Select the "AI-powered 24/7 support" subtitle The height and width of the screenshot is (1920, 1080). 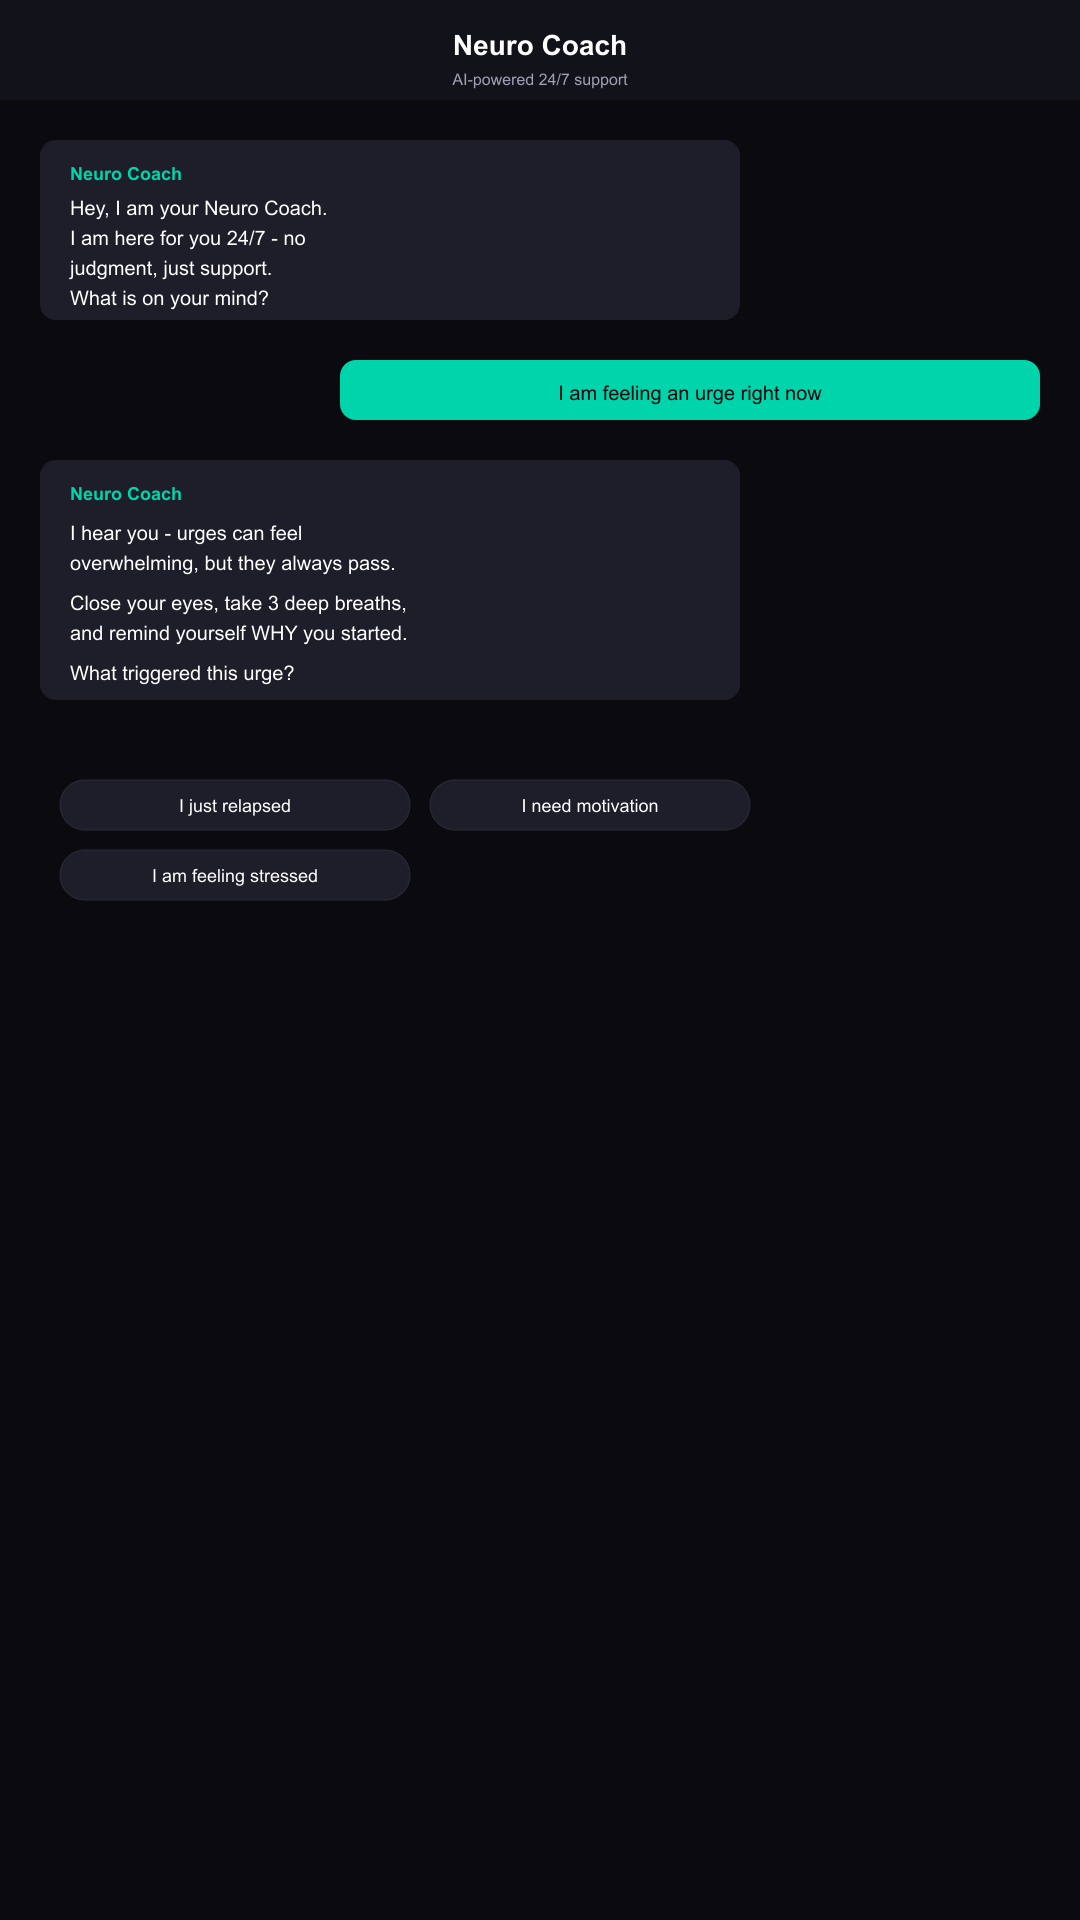[539, 79]
